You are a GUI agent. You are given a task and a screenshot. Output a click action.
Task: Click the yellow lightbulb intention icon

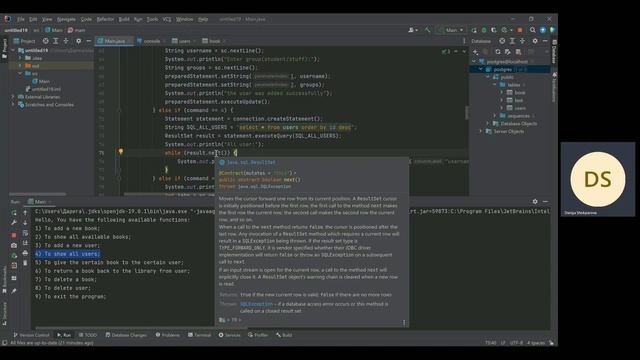(120, 152)
